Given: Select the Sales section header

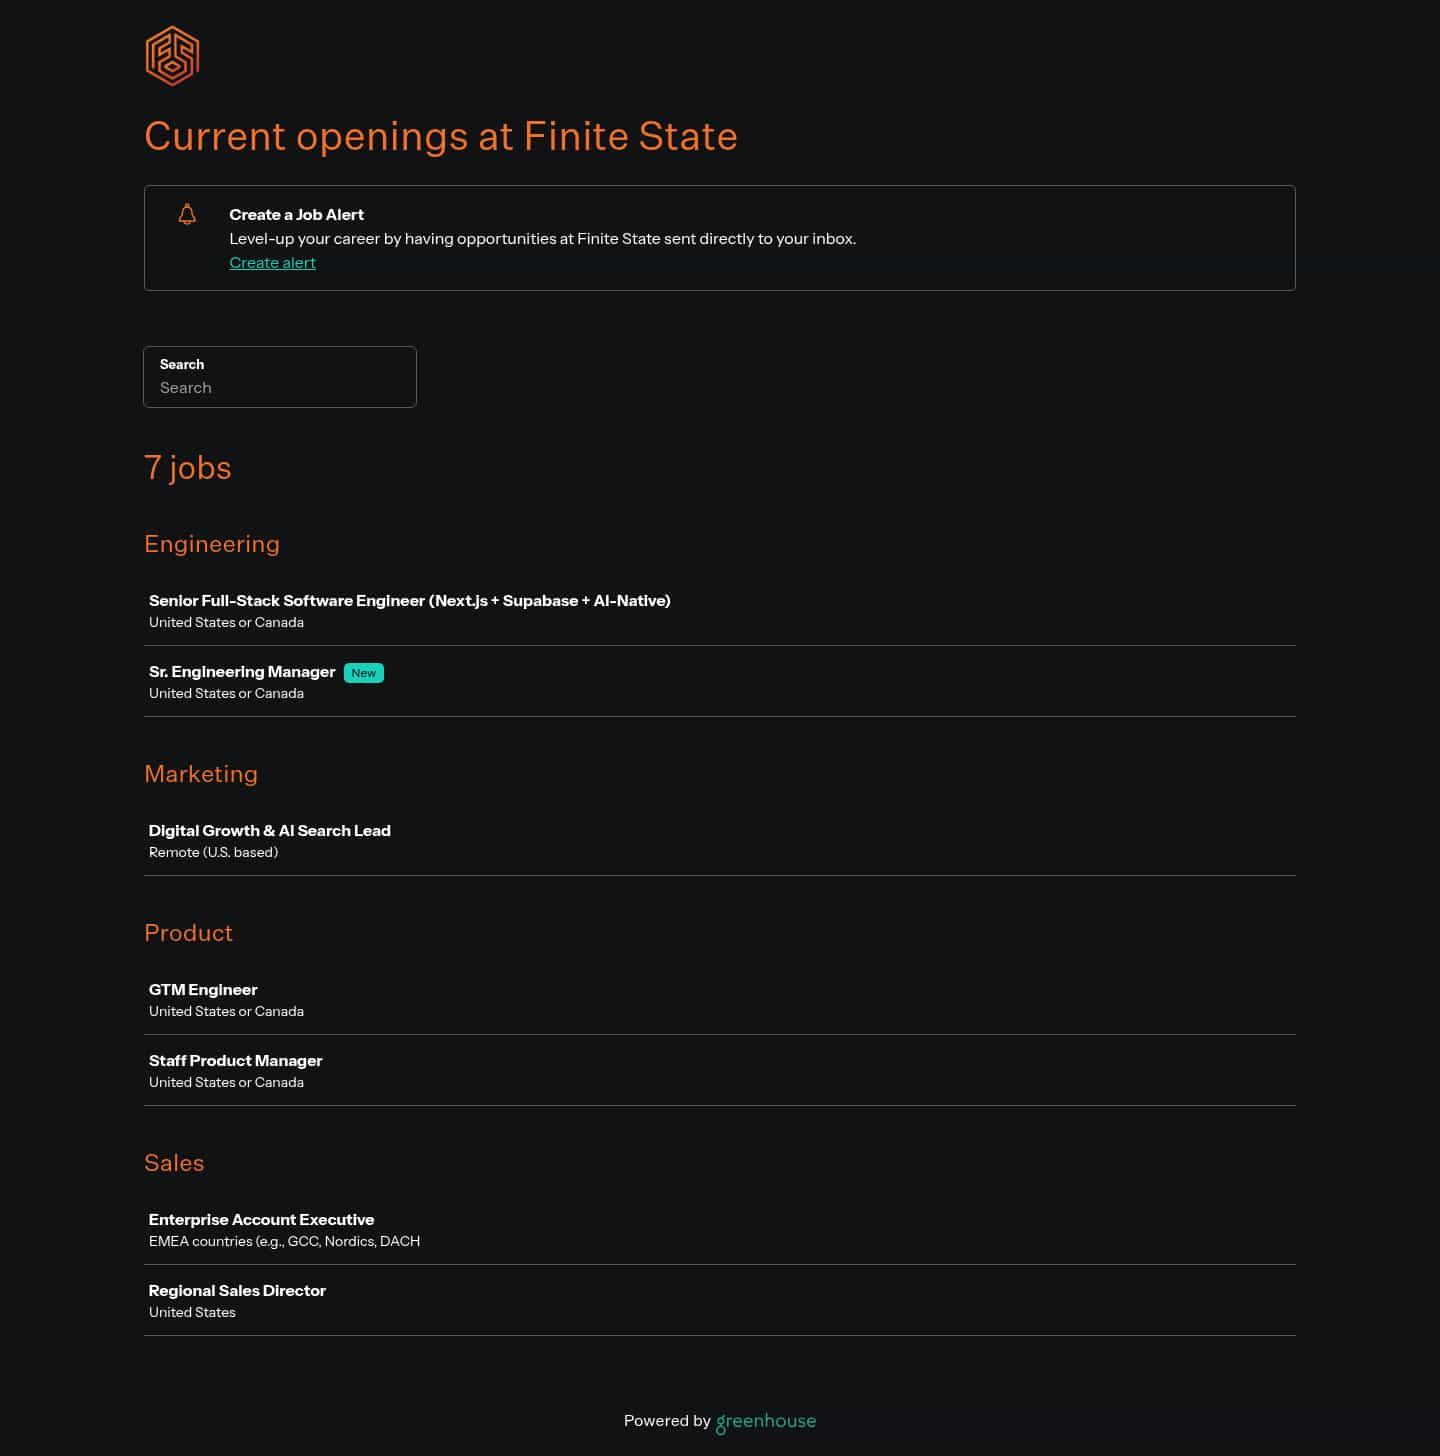Looking at the screenshot, I should tap(174, 1163).
